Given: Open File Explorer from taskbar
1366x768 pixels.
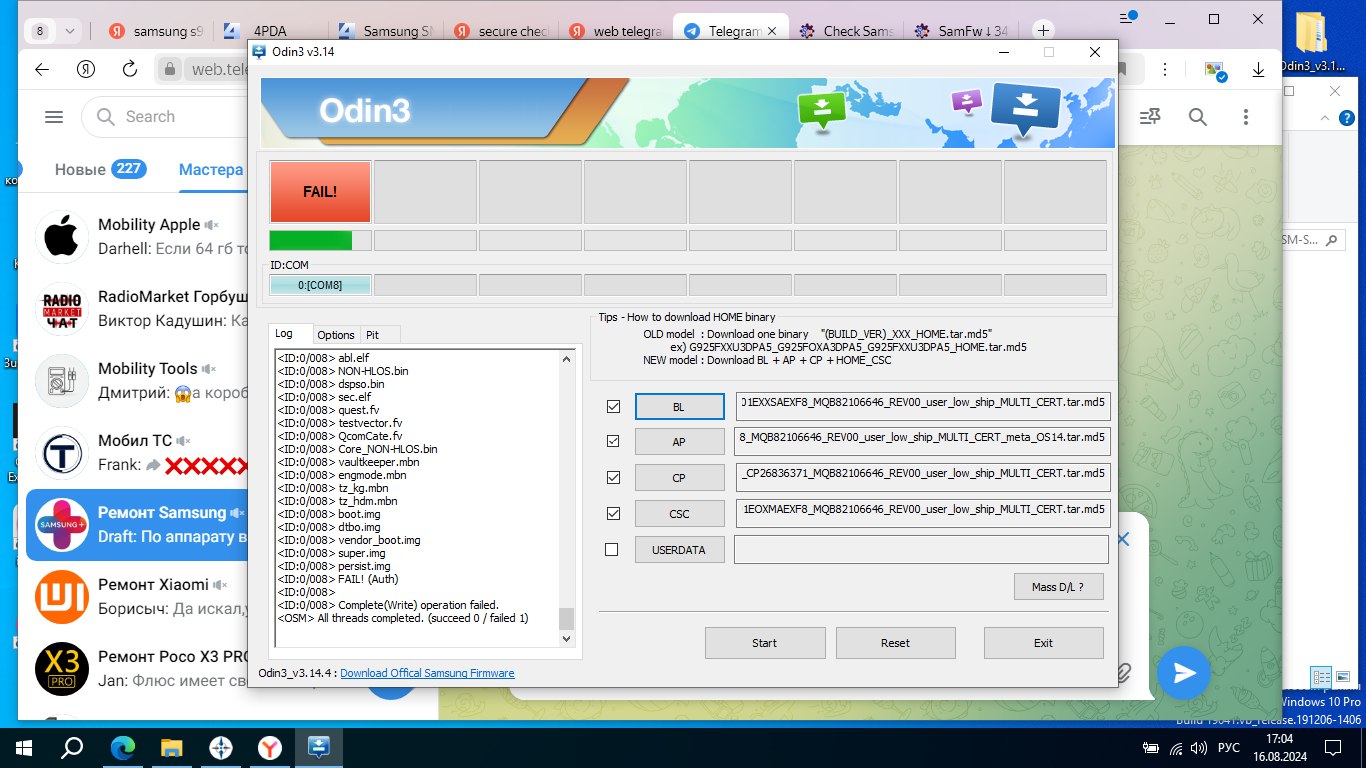Looking at the screenshot, I should click(x=172, y=747).
